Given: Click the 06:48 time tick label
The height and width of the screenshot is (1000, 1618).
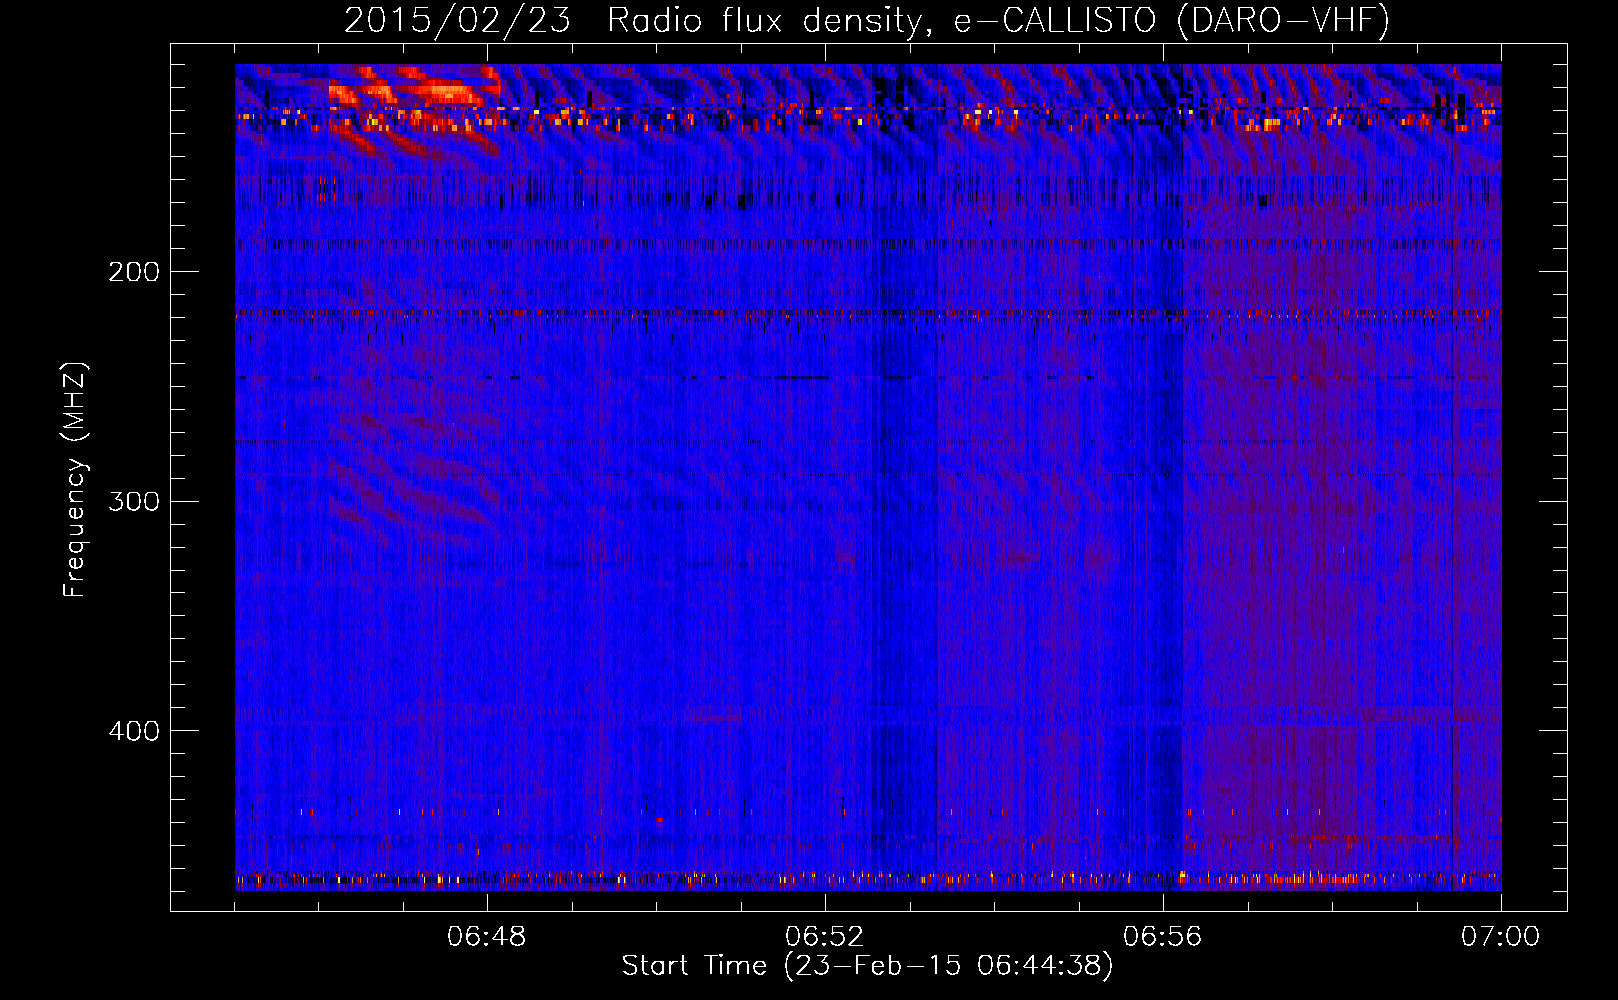Looking at the screenshot, I should pos(487,937).
